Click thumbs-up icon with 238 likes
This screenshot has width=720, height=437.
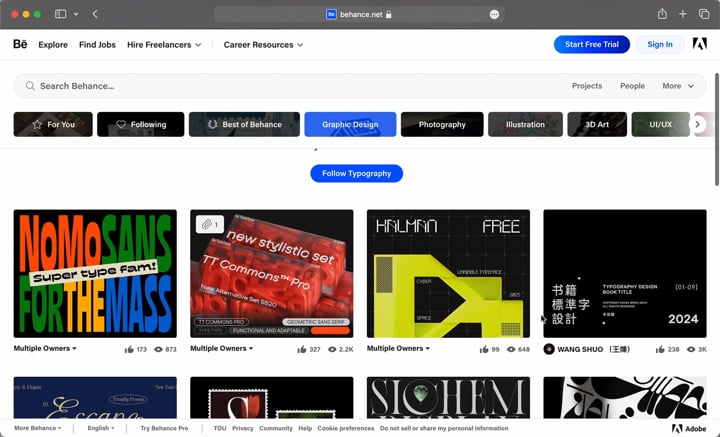(x=660, y=349)
